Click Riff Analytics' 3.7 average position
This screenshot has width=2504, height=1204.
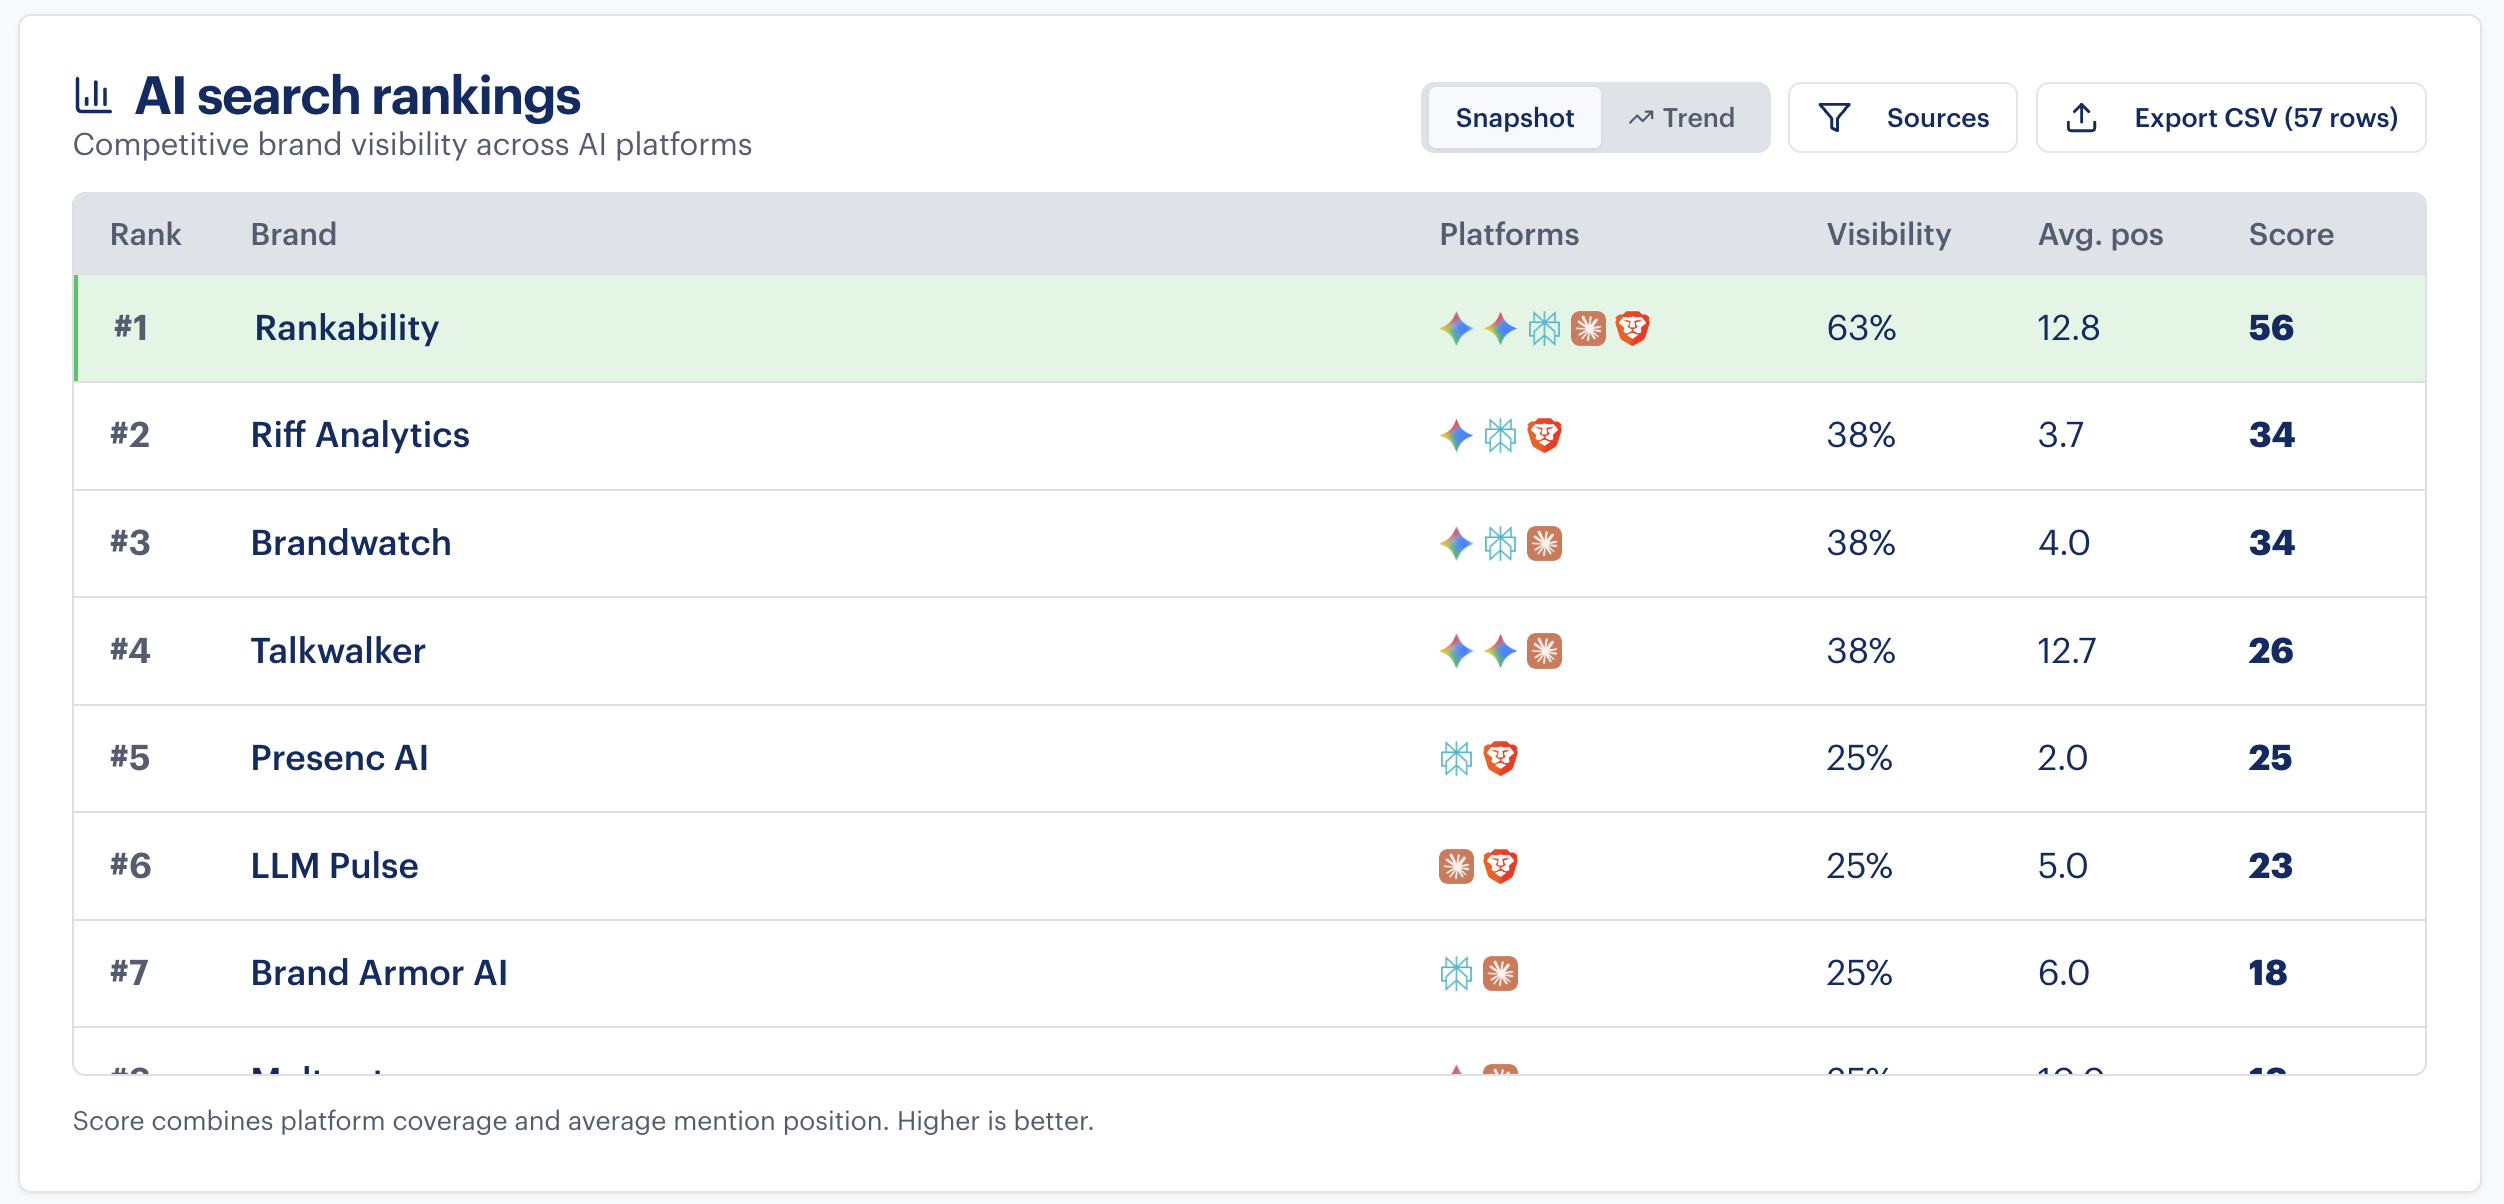2060,435
